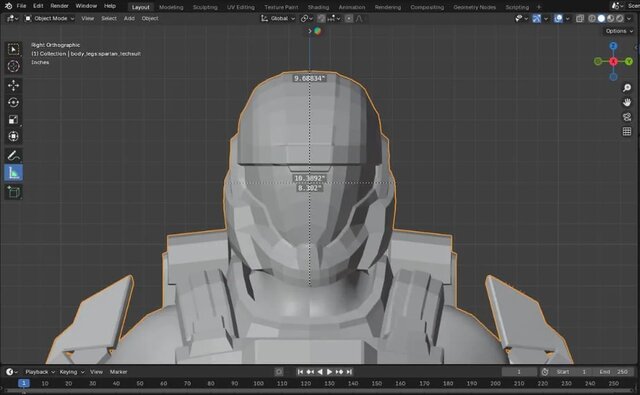Image resolution: width=640 pixels, height=395 pixels.
Task: Toggle viewport overlays display
Action: tap(558, 18)
